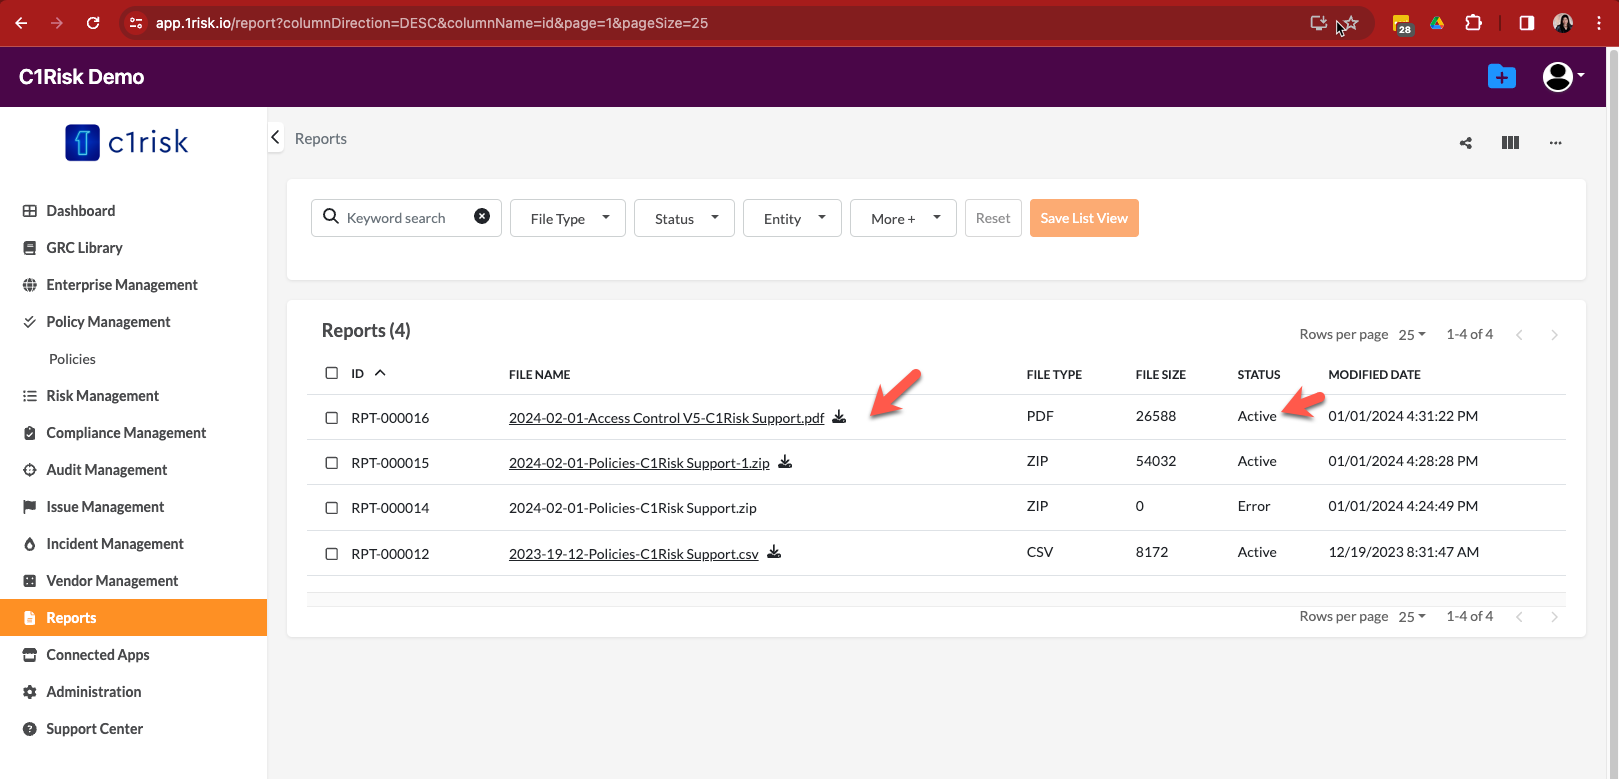The height and width of the screenshot is (779, 1619).
Task: Change top rows per page dropdown 25
Action: 1412,335
